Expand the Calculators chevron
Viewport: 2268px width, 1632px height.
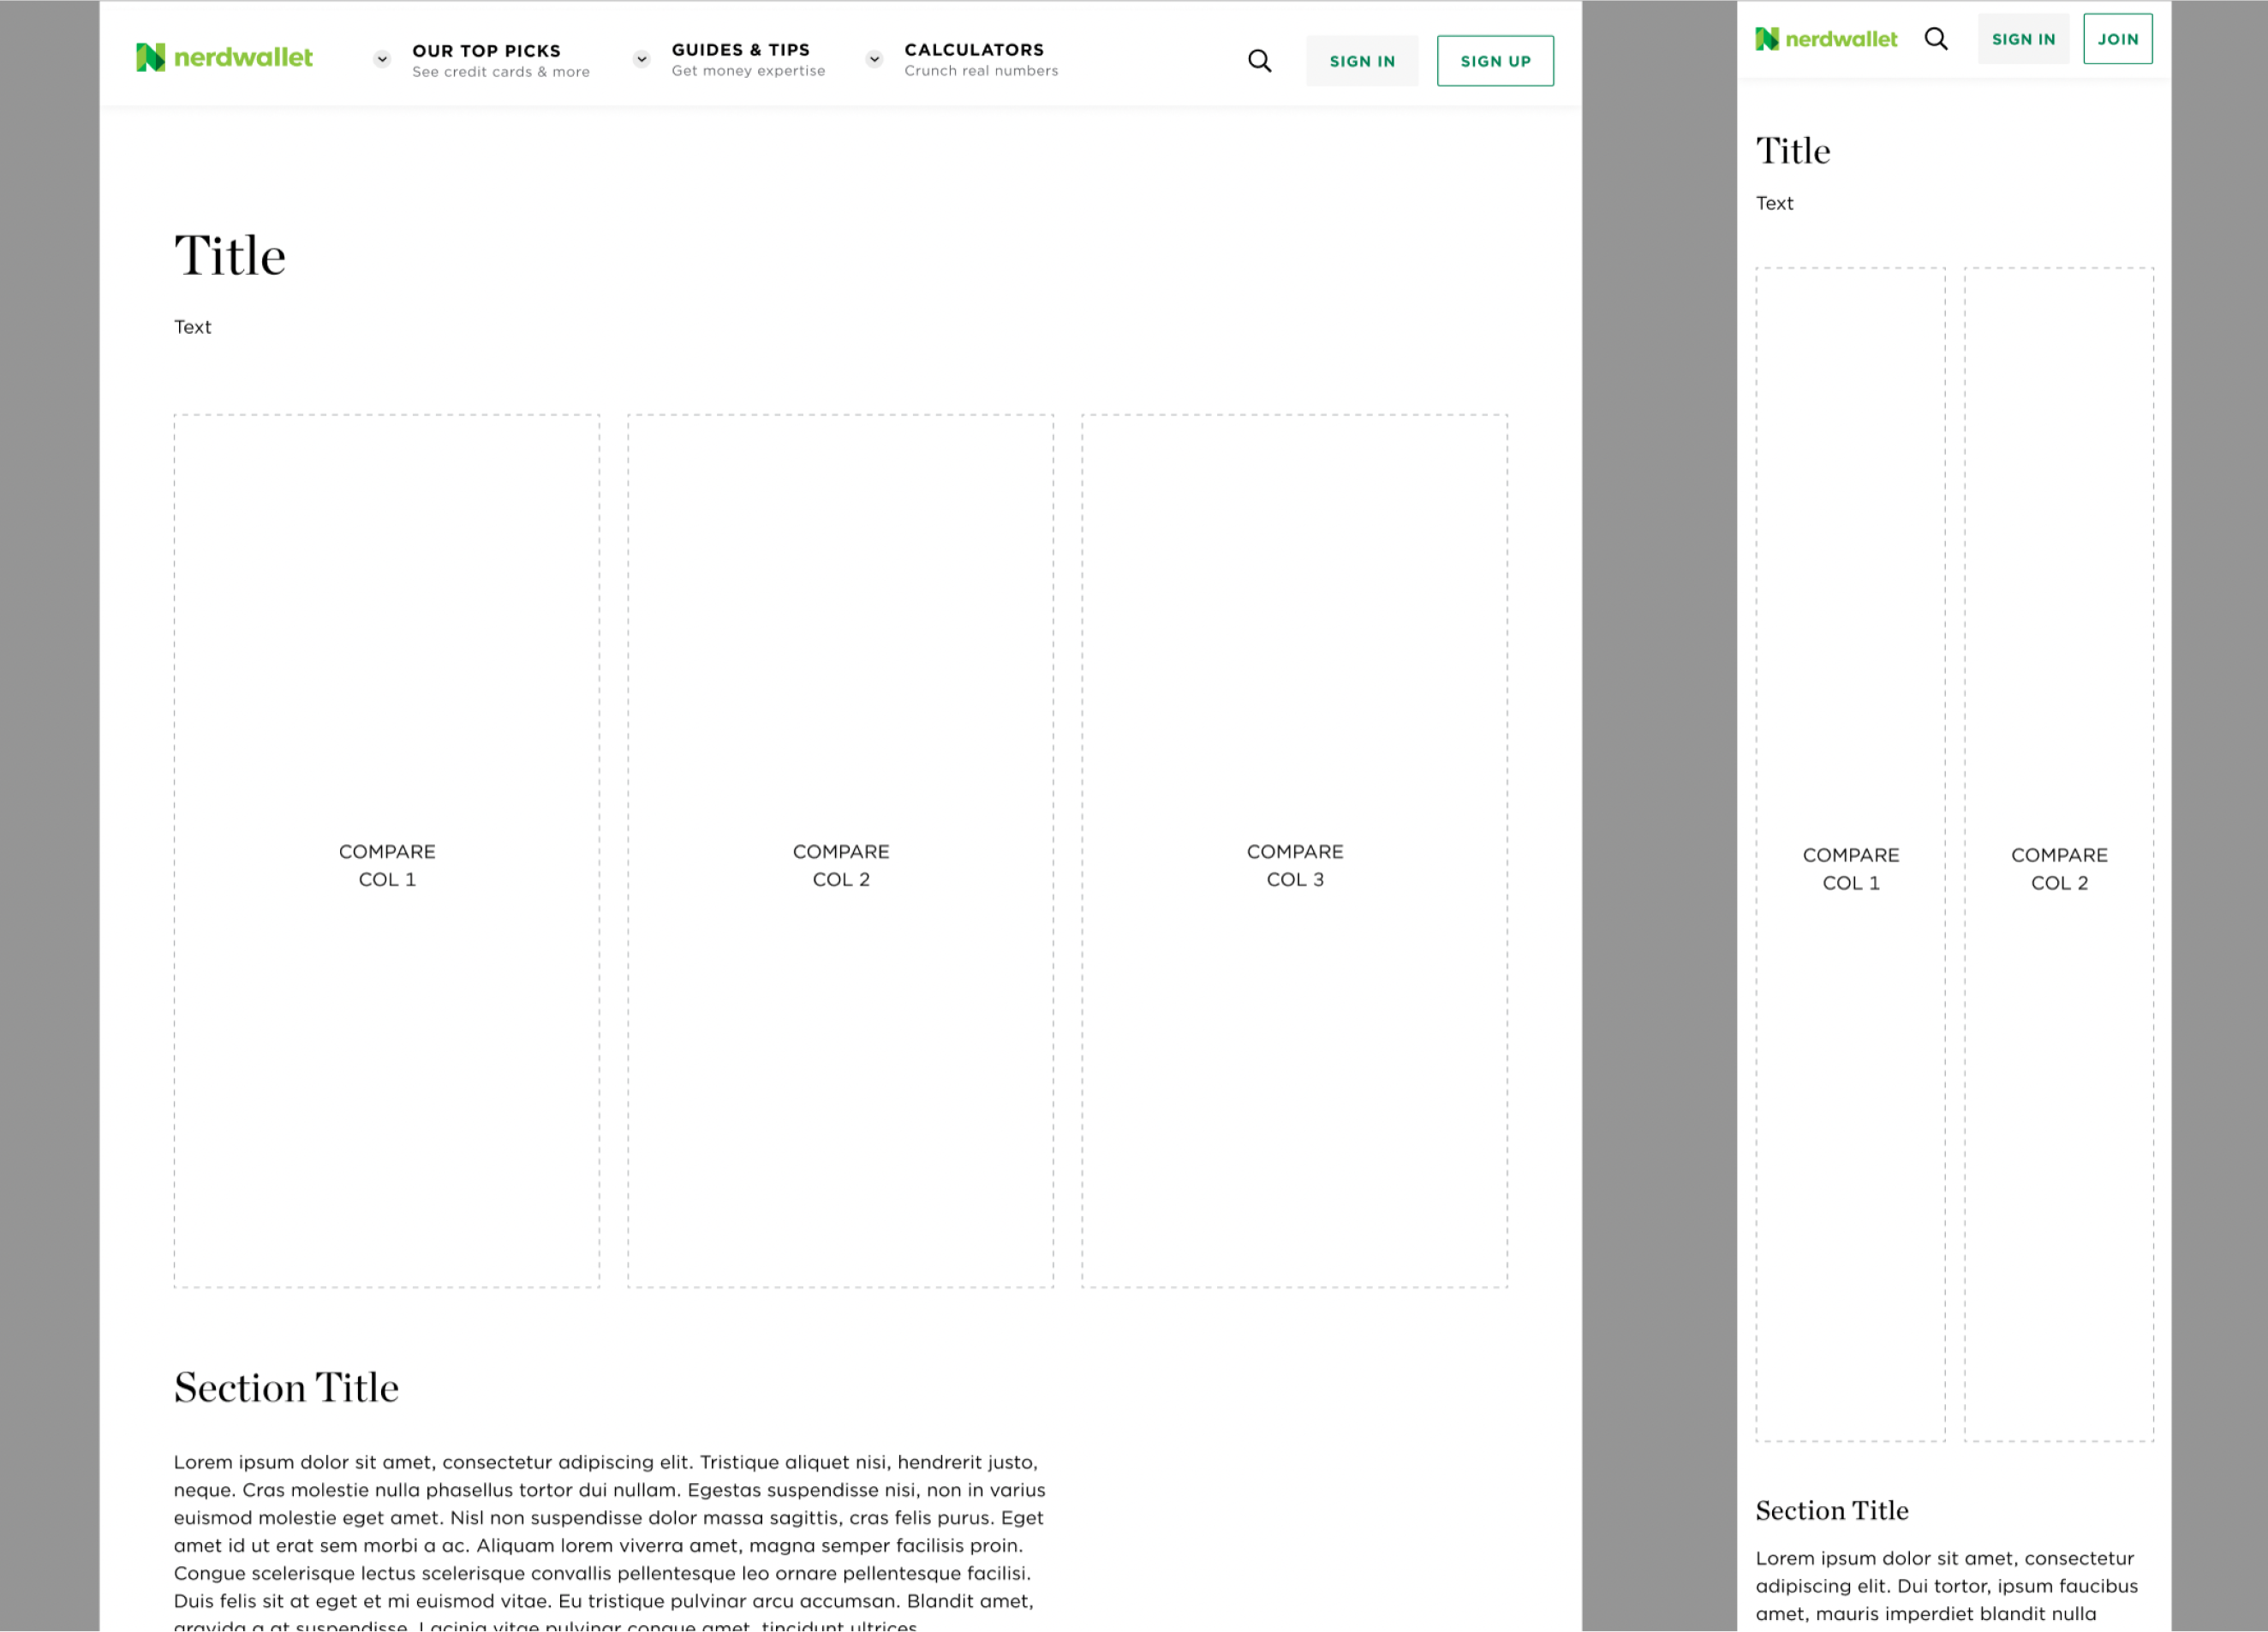pos(874,59)
